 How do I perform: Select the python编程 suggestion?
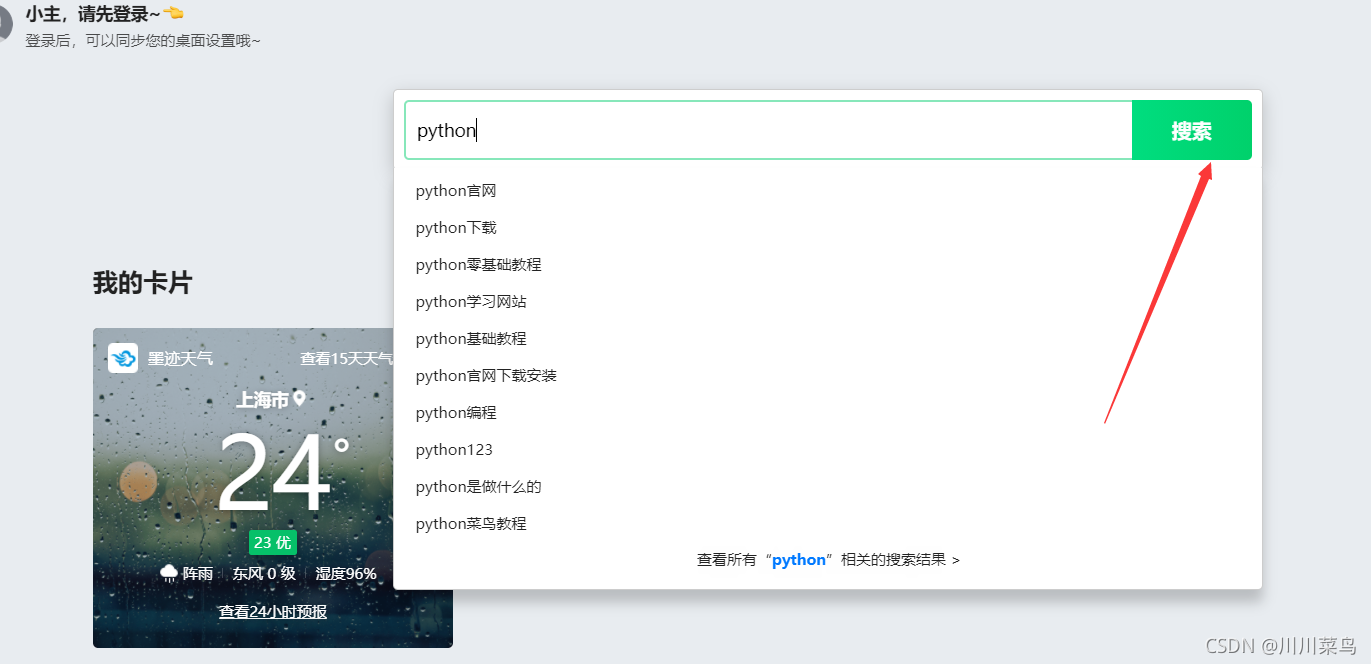click(x=828, y=413)
